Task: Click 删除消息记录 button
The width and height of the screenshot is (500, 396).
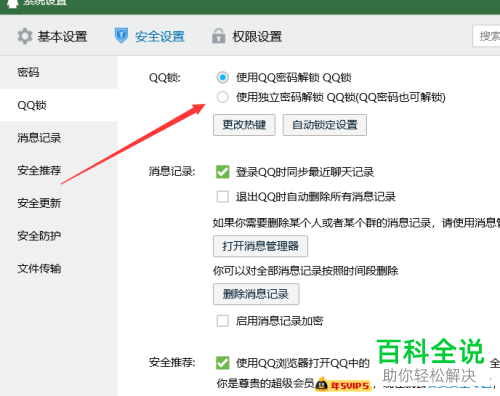Action: point(256,294)
